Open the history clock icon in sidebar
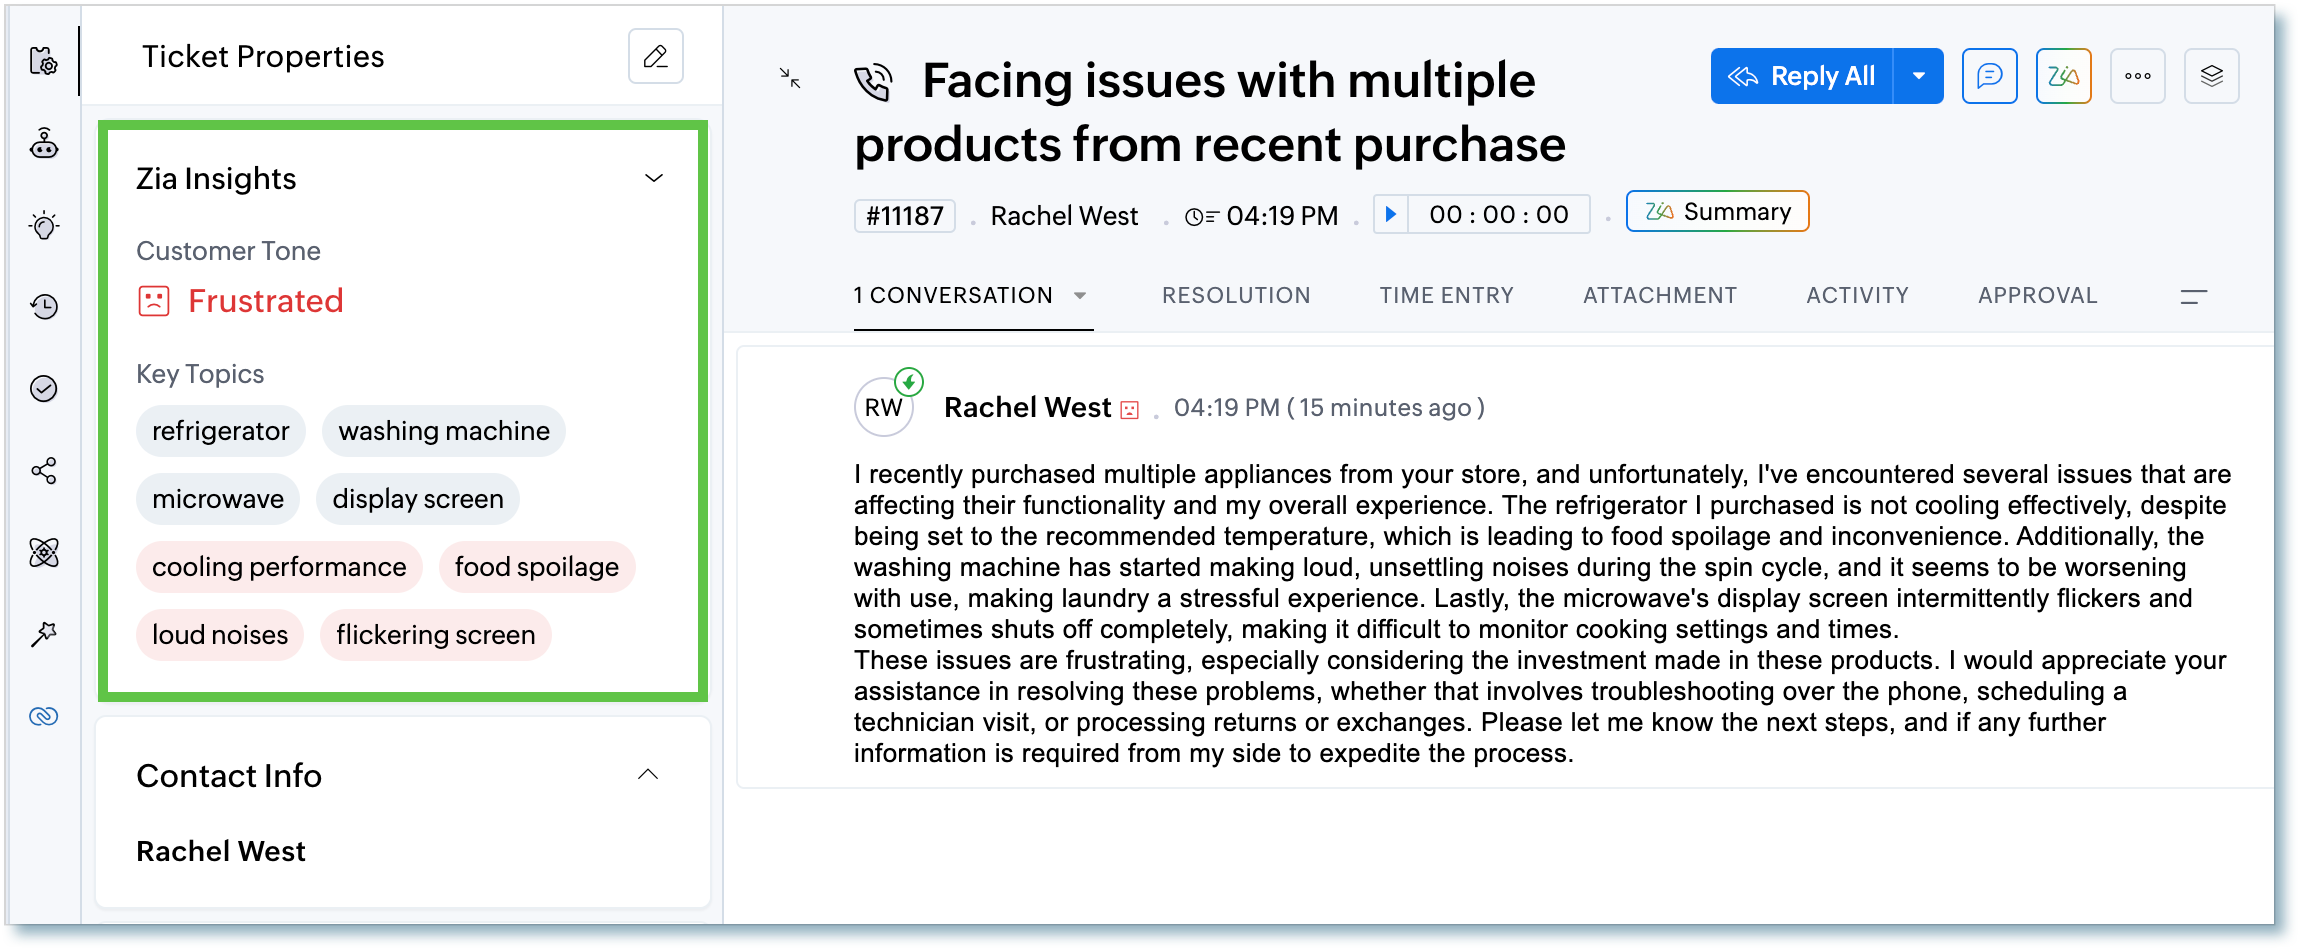The image size is (2298, 948). click(44, 307)
